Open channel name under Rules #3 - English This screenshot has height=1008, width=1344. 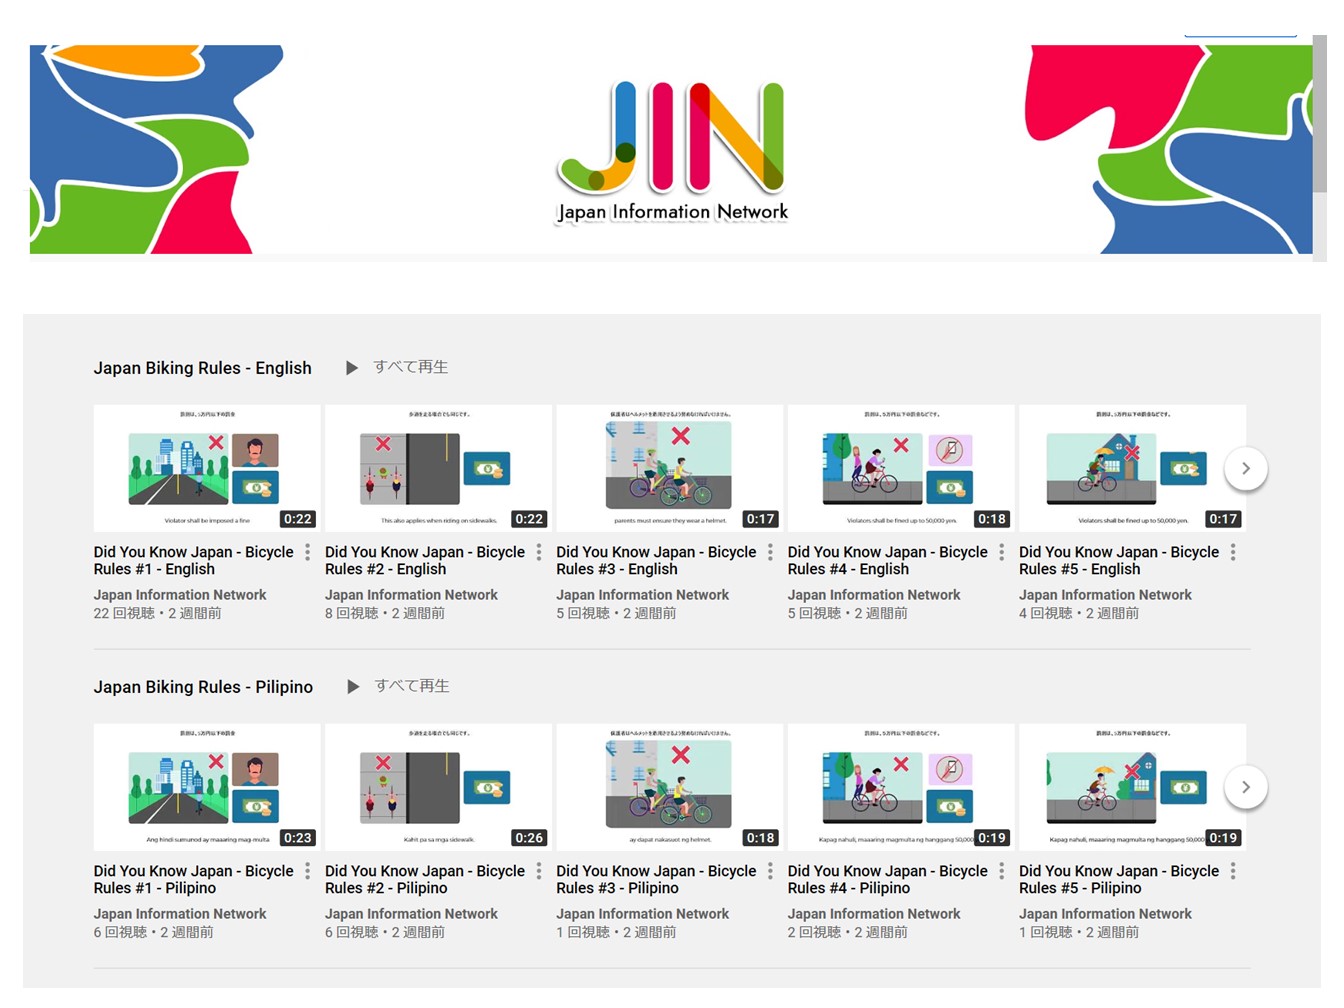coord(643,595)
